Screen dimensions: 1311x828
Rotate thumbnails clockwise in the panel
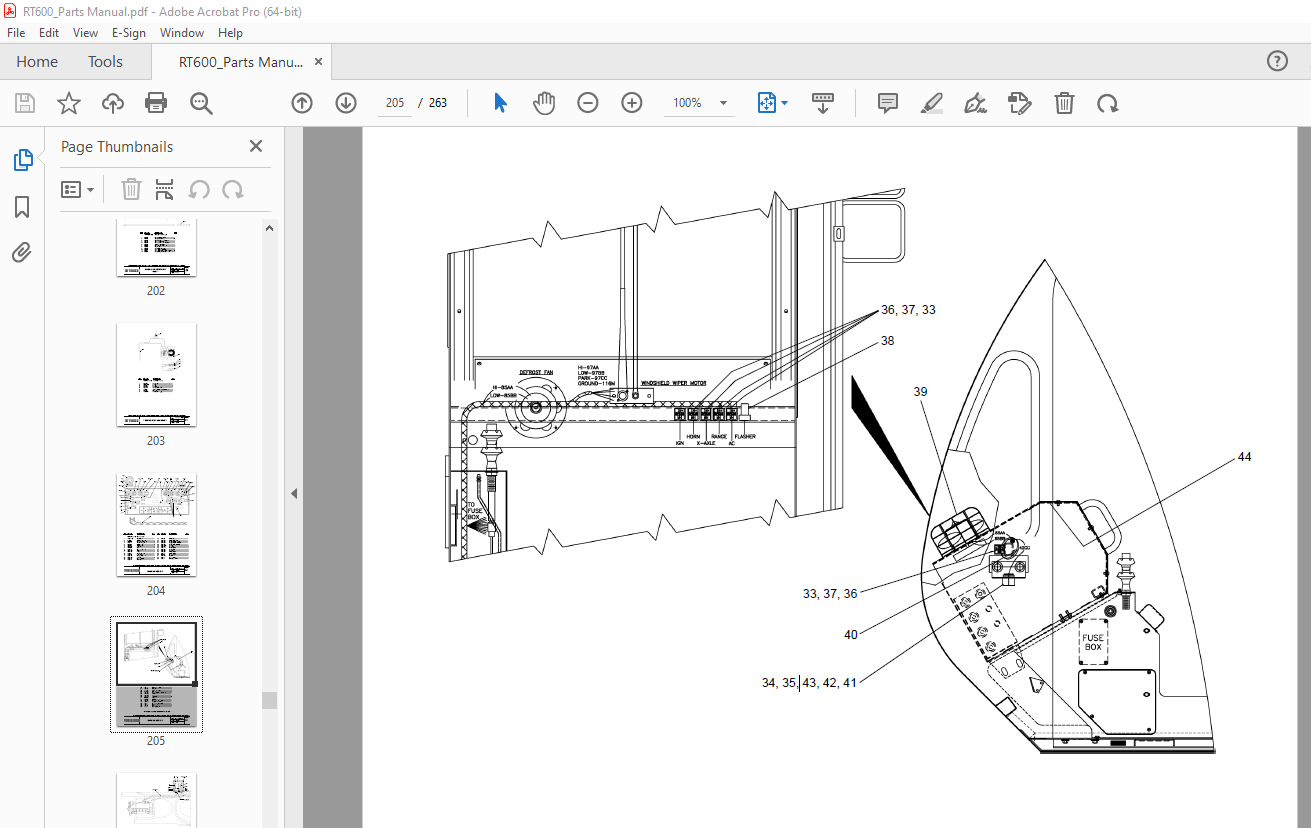[232, 189]
